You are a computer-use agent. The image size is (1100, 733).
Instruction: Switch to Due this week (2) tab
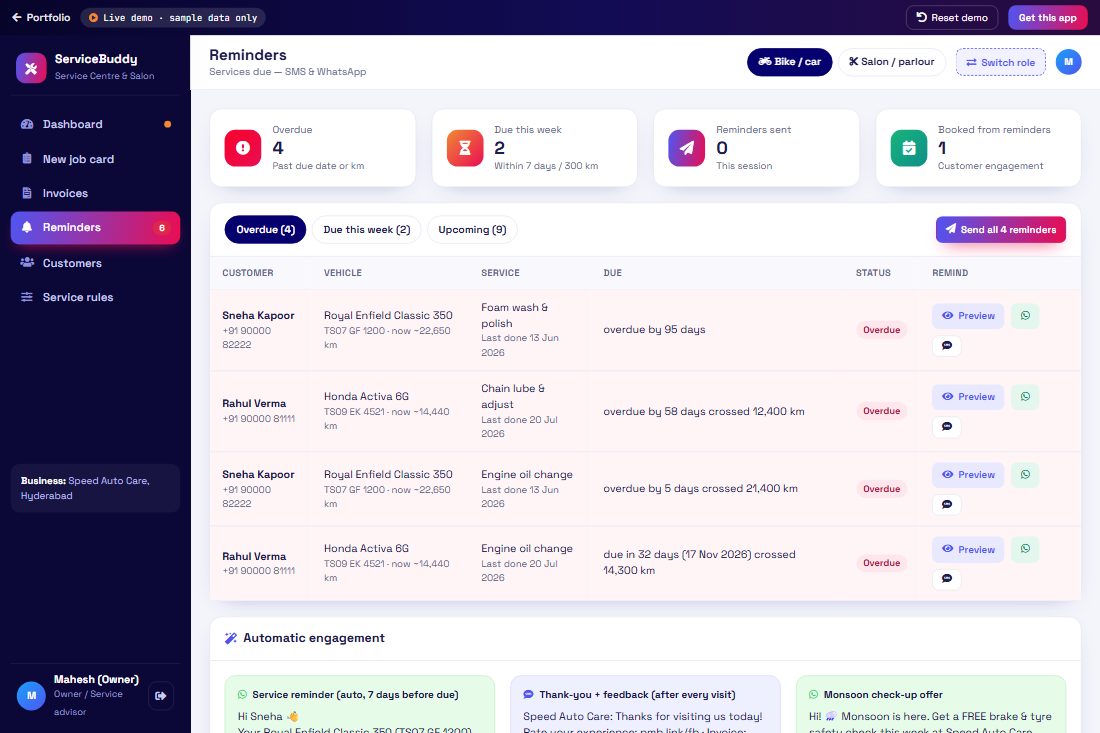(366, 230)
